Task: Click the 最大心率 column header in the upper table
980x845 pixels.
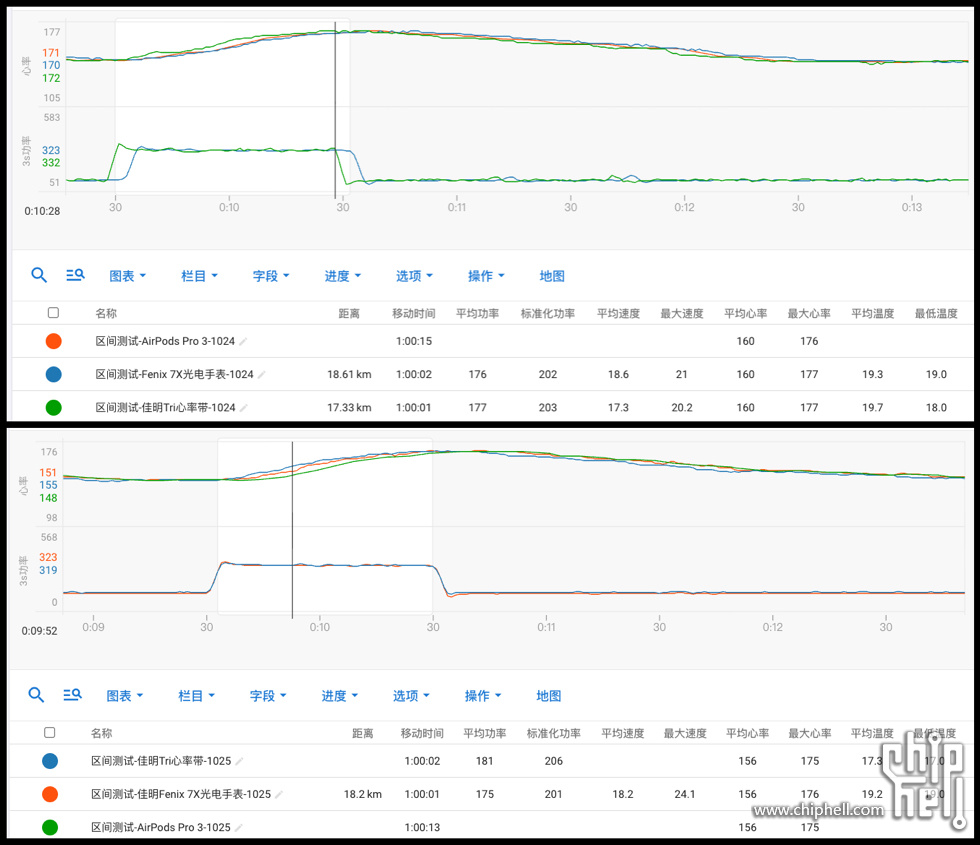Action: (x=809, y=313)
